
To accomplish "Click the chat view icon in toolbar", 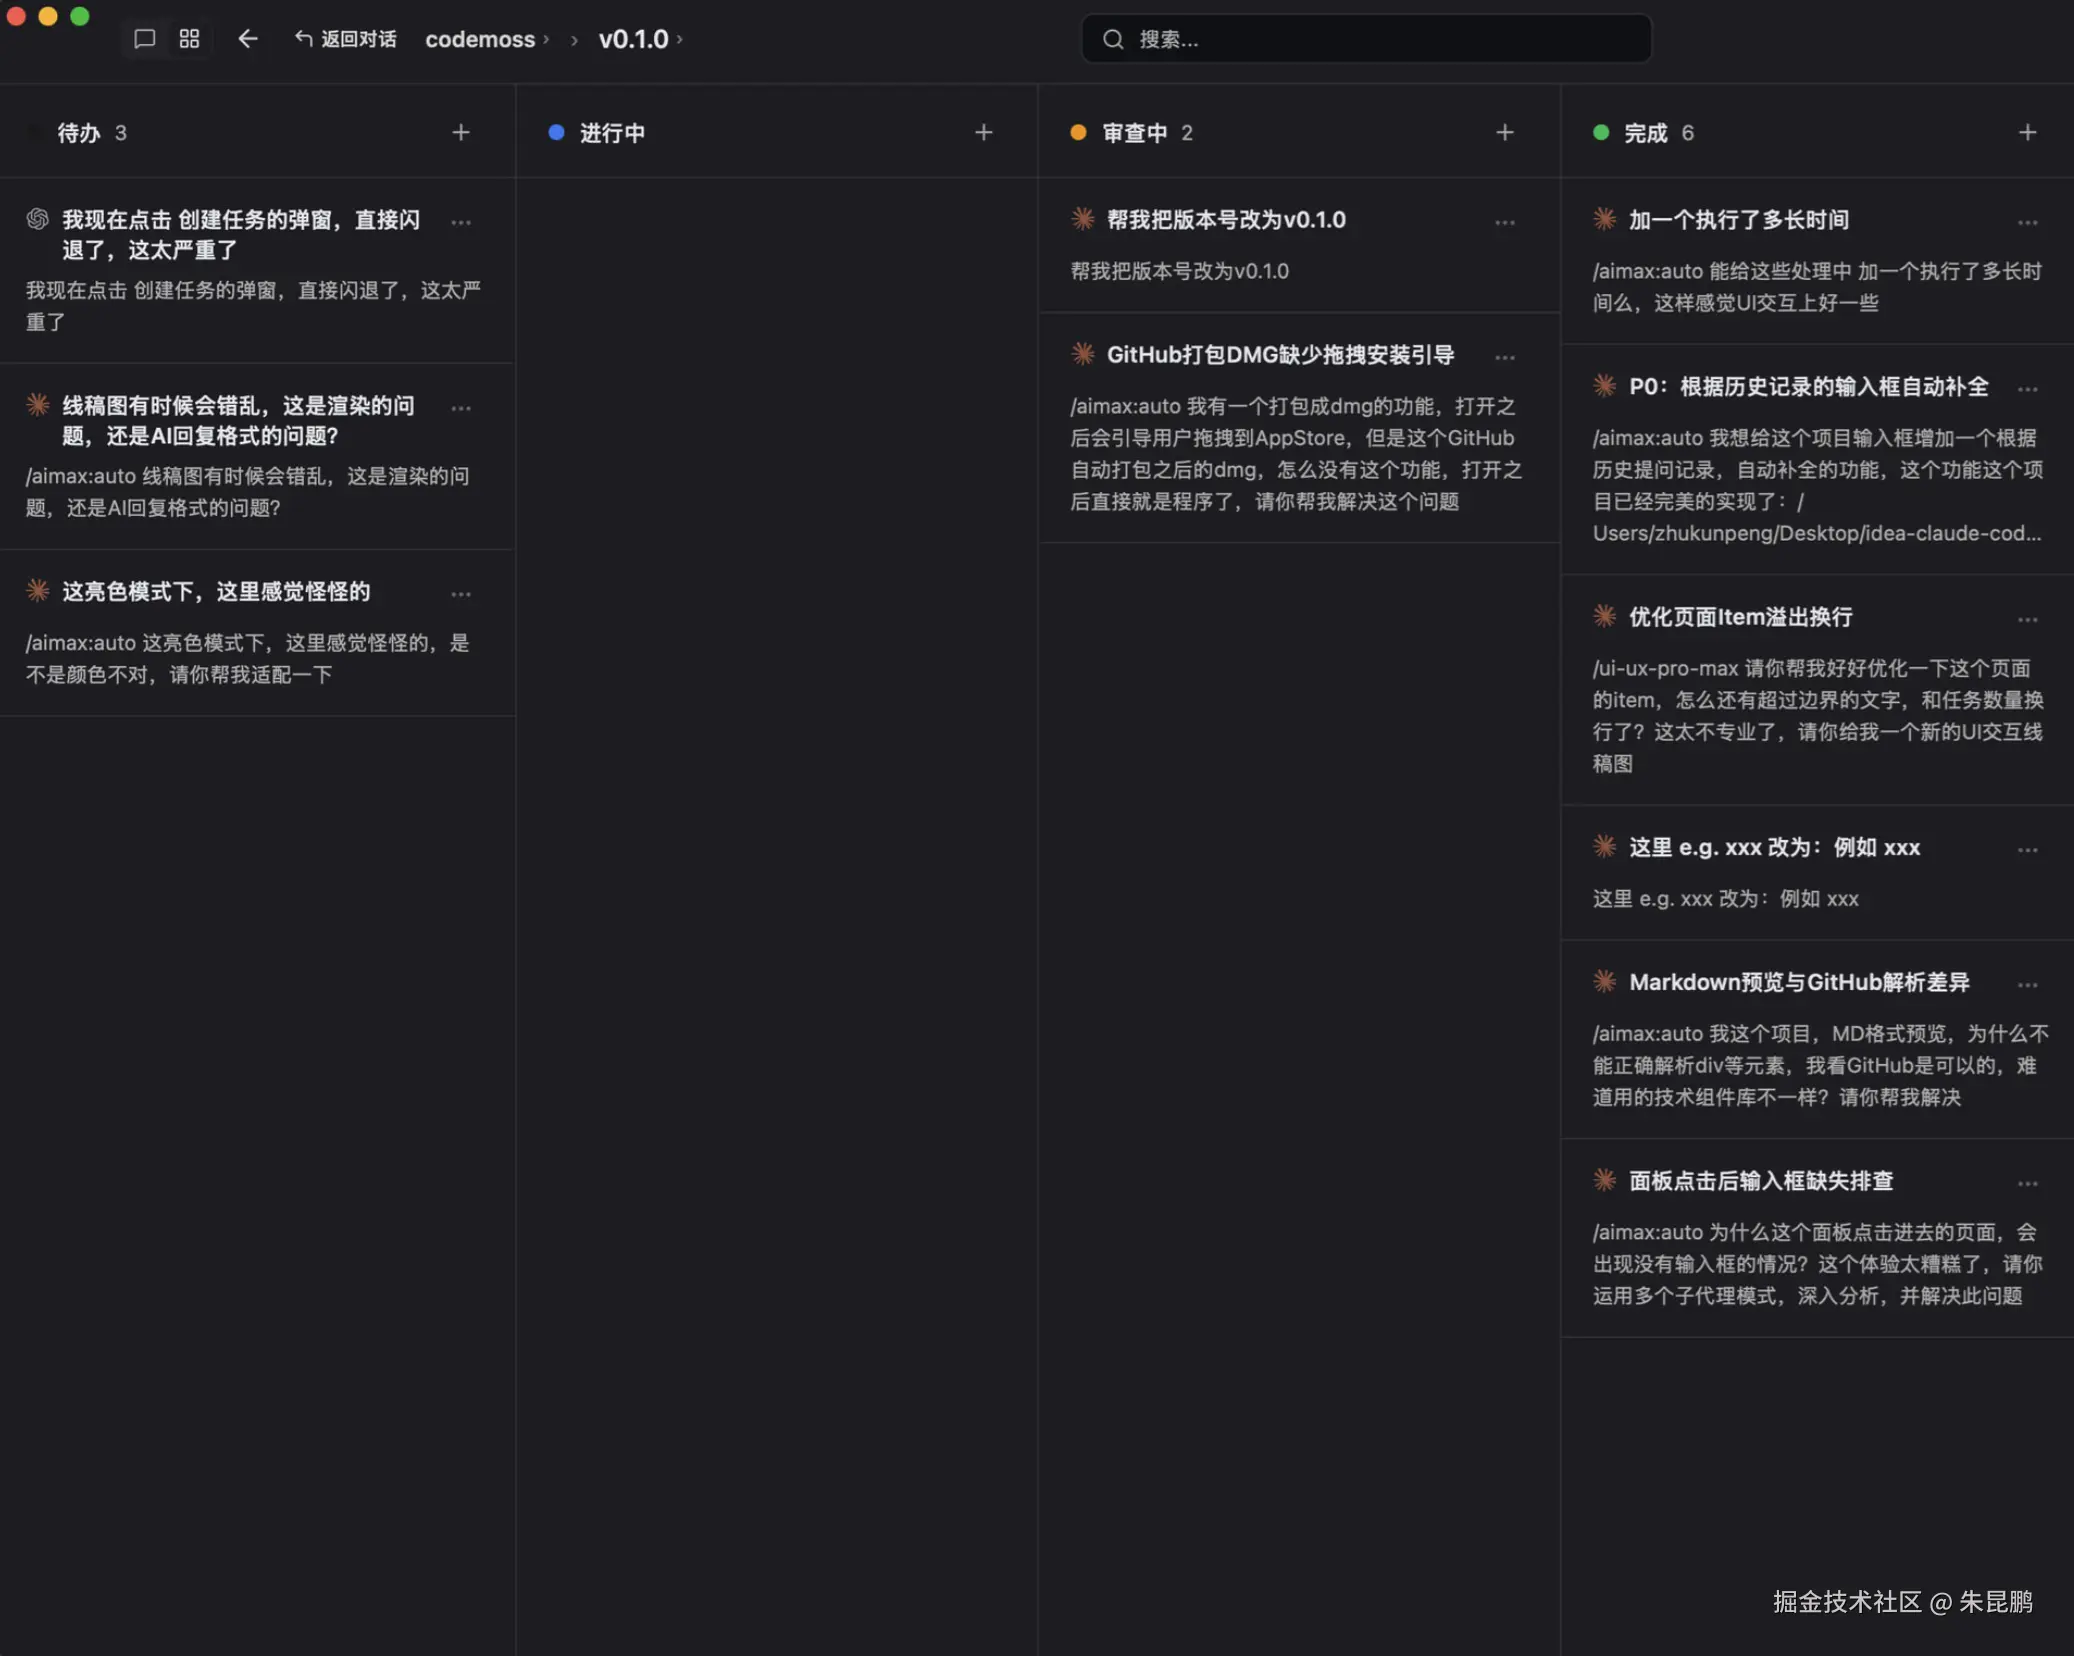I will tap(145, 39).
